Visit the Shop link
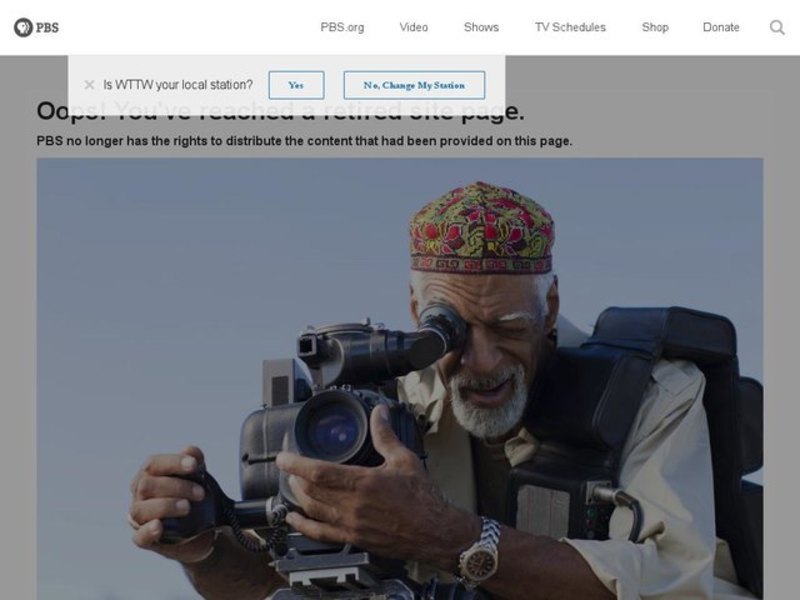This screenshot has height=600, width=800. tap(655, 27)
